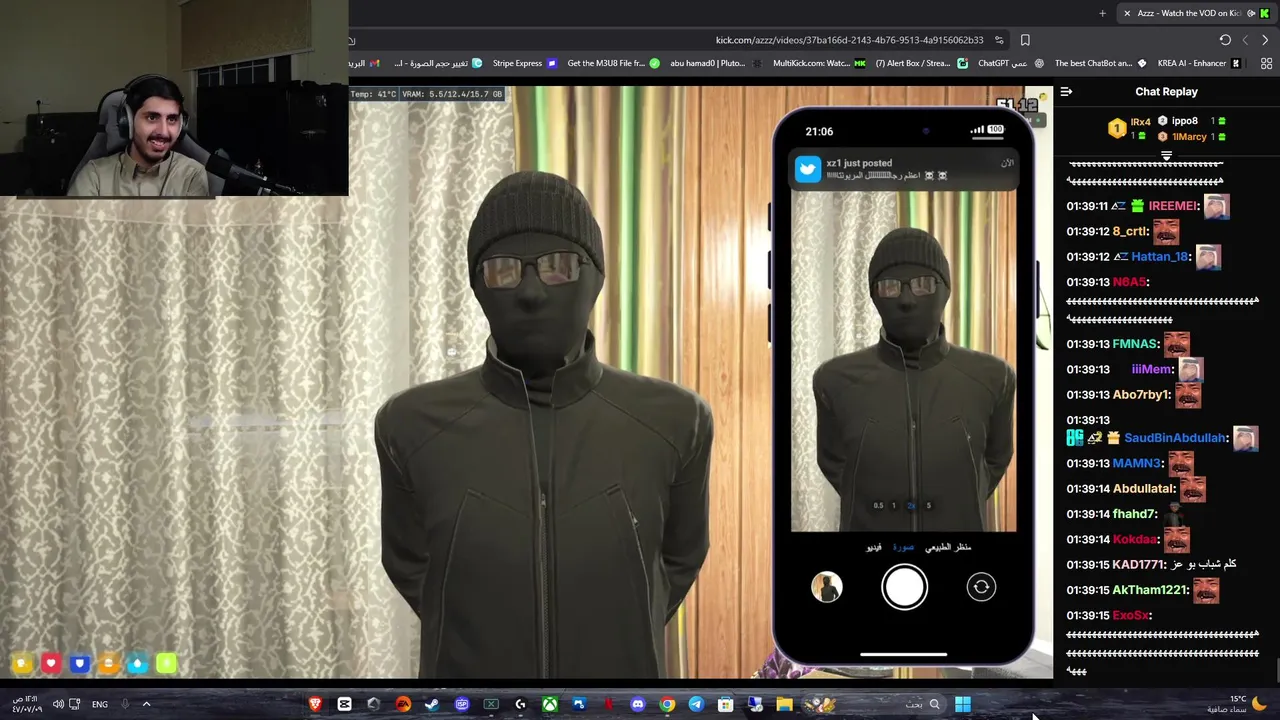Click the blue shield overlay icon
Viewport: 1280px width, 720px height.
click(x=80, y=663)
